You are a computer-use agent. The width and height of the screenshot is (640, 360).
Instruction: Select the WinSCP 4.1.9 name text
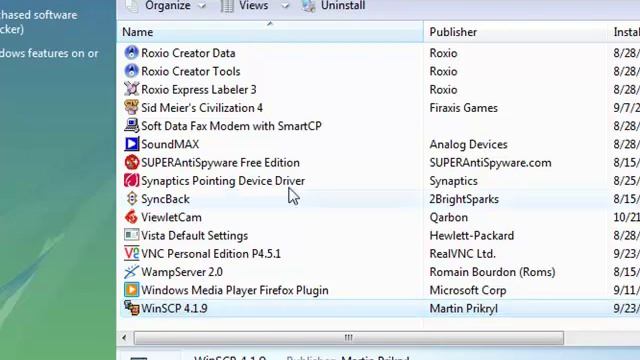pyautogui.click(x=174, y=309)
